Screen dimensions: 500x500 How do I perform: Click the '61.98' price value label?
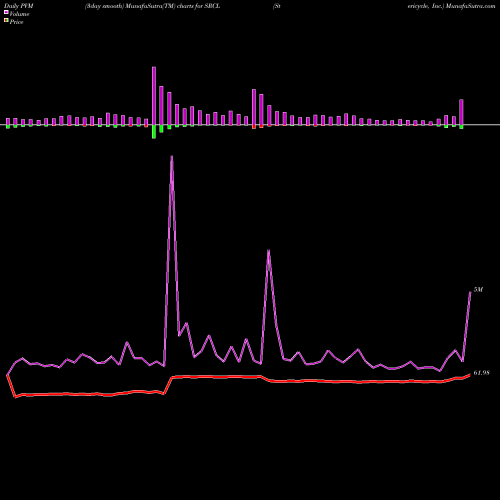click(481, 373)
